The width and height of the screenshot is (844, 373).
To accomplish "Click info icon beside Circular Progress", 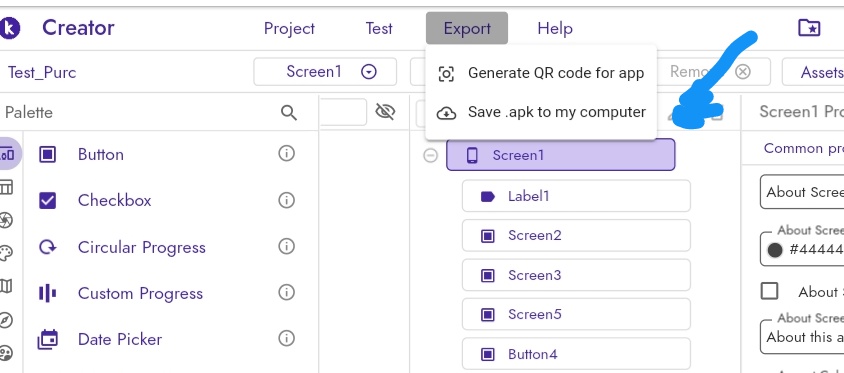I will [286, 247].
